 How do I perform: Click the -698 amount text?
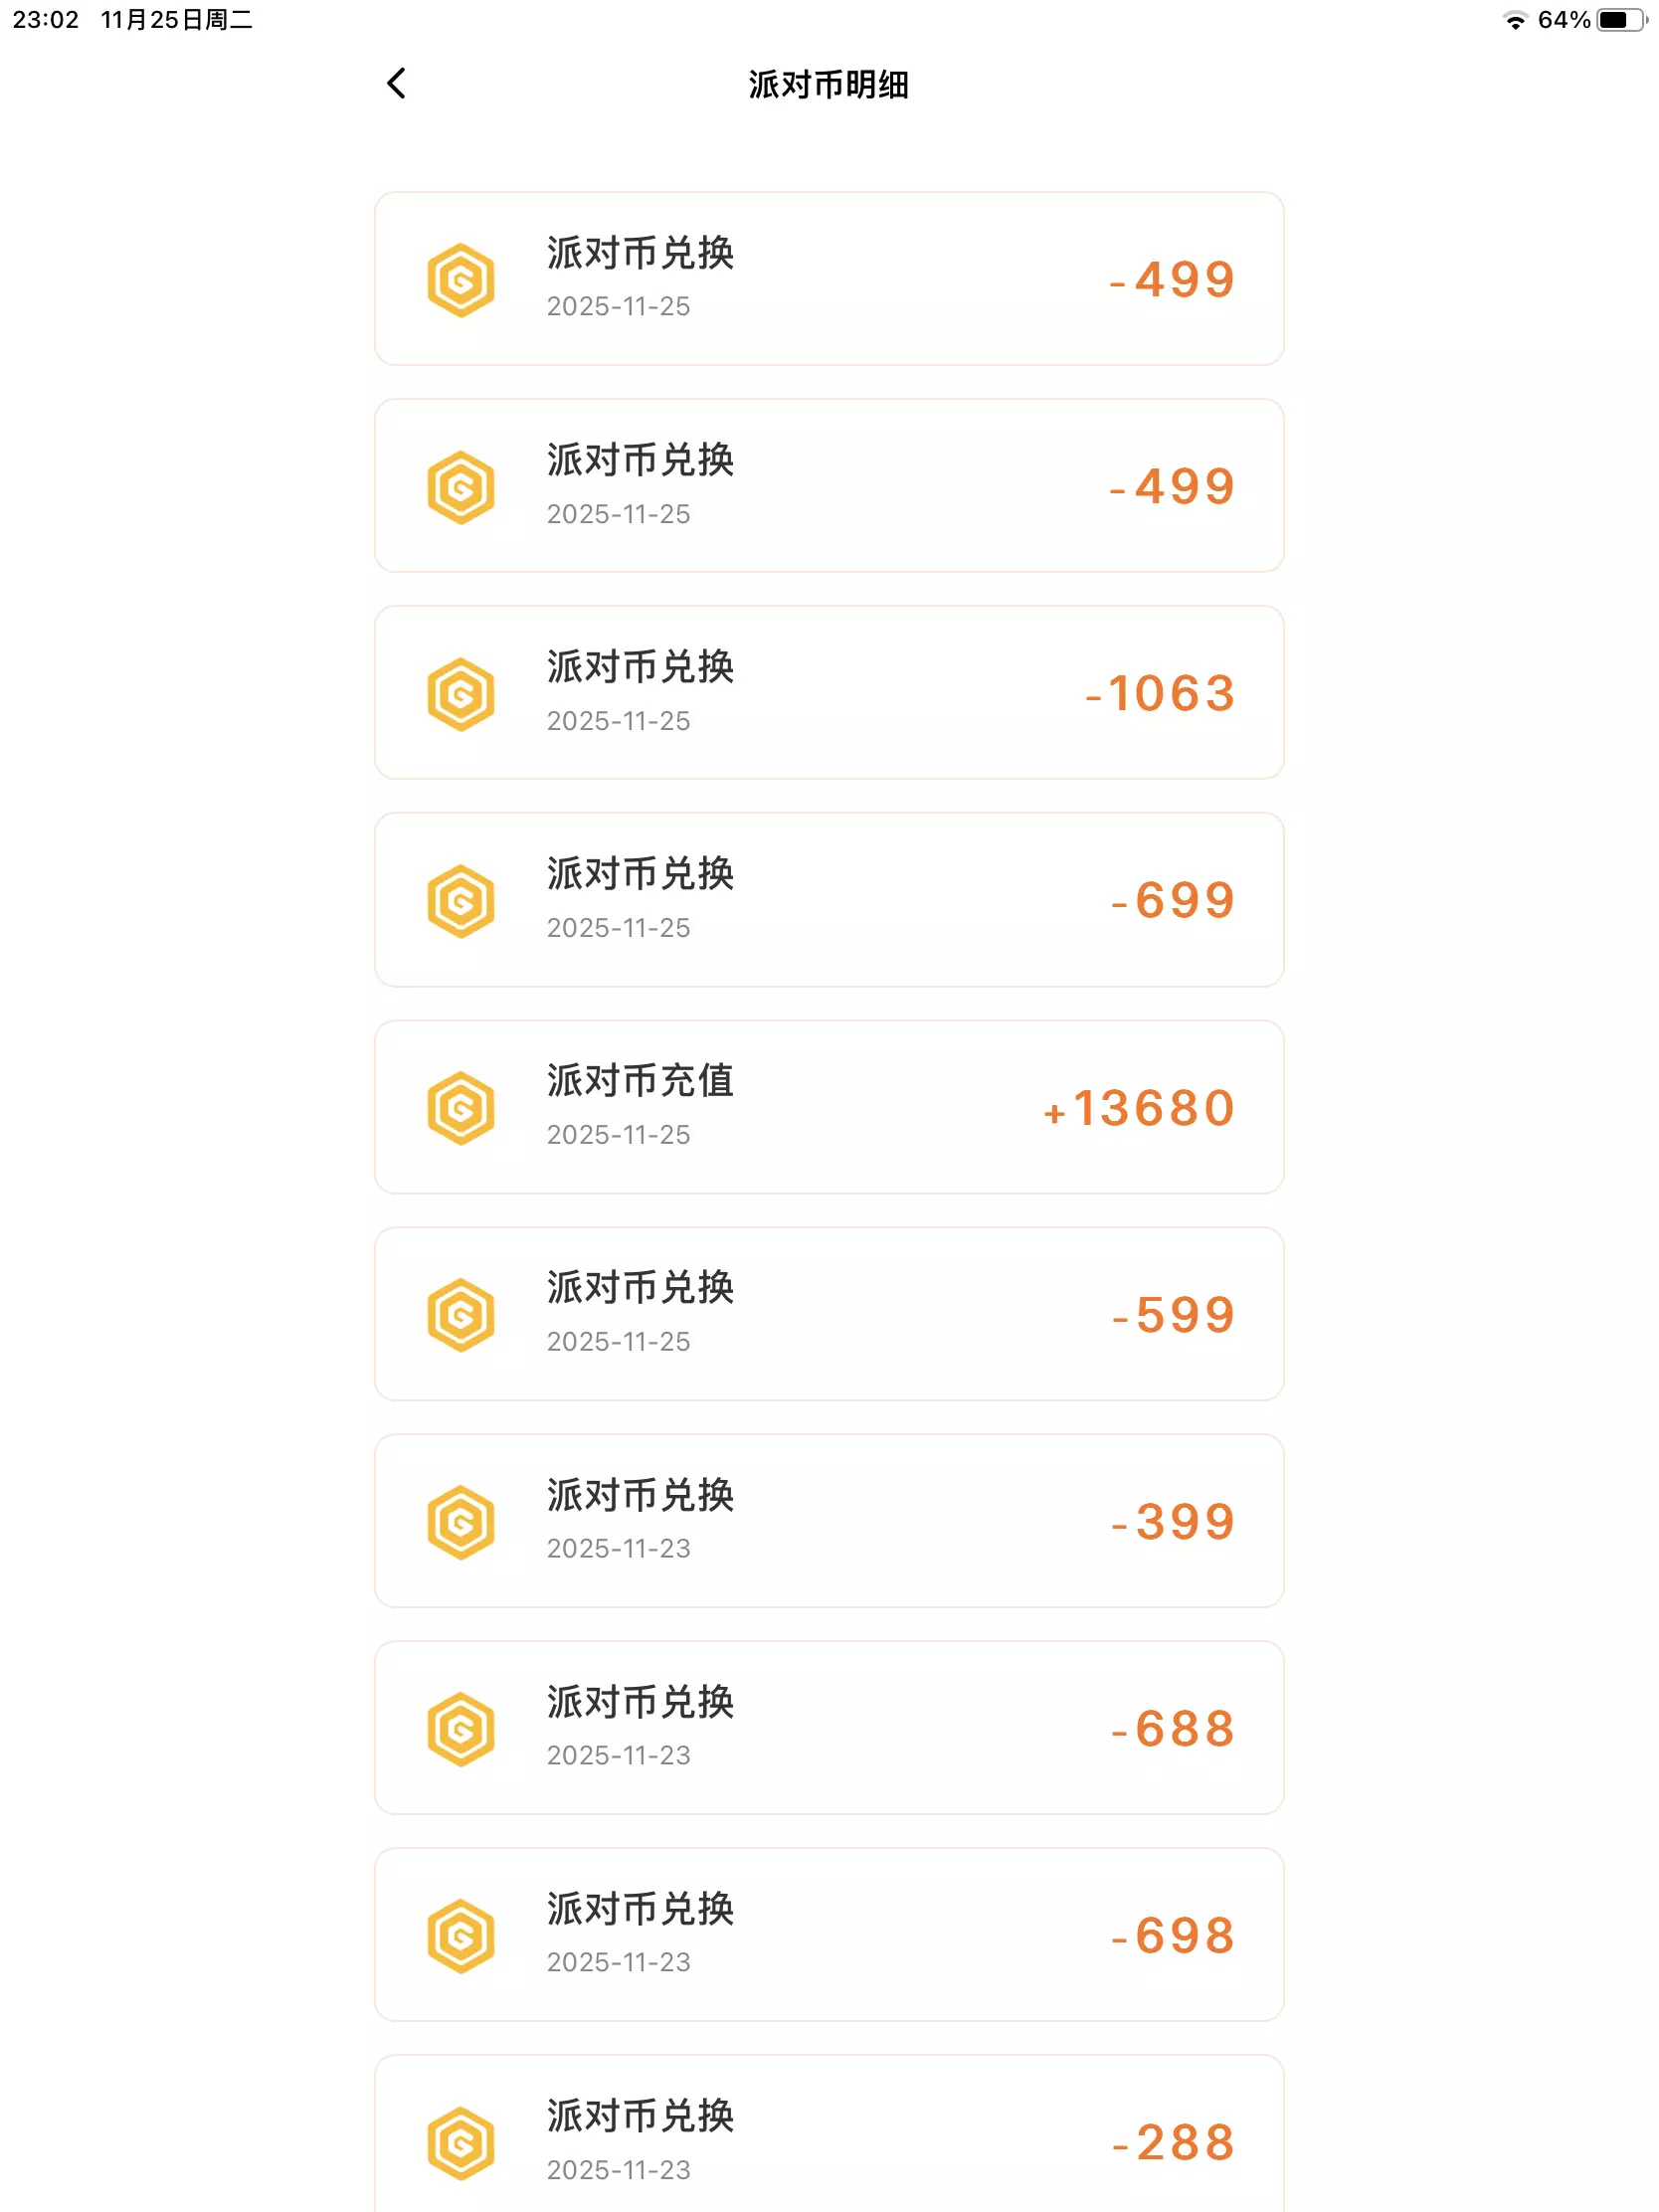pyautogui.click(x=1173, y=1935)
